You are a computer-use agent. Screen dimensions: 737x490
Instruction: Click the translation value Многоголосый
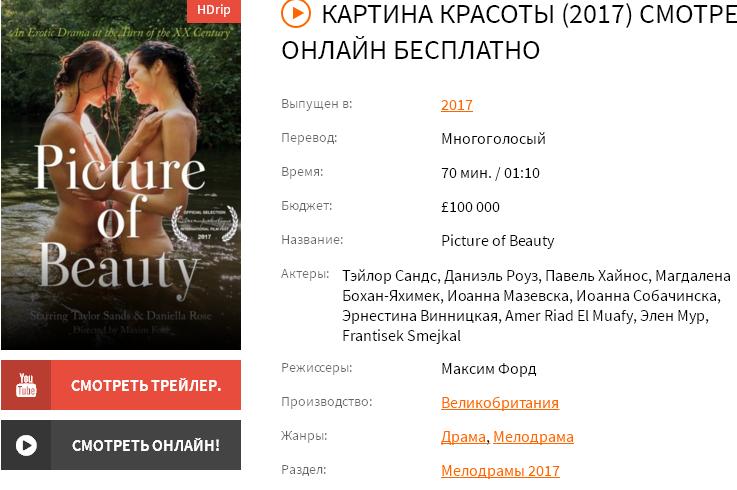[x=493, y=139]
